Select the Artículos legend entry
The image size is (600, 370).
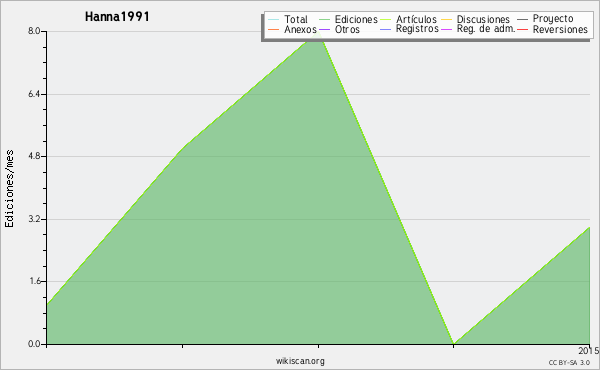408,19
